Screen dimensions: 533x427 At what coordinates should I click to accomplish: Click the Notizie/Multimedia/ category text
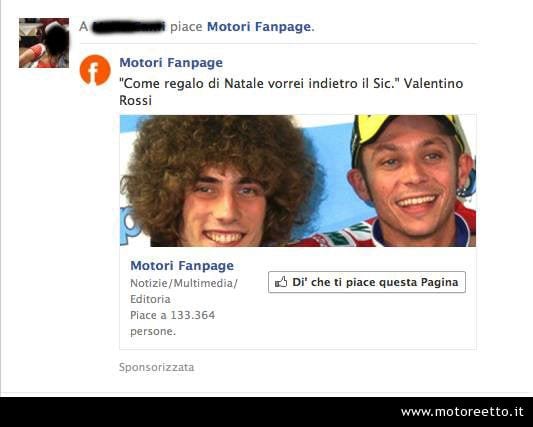click(x=184, y=283)
